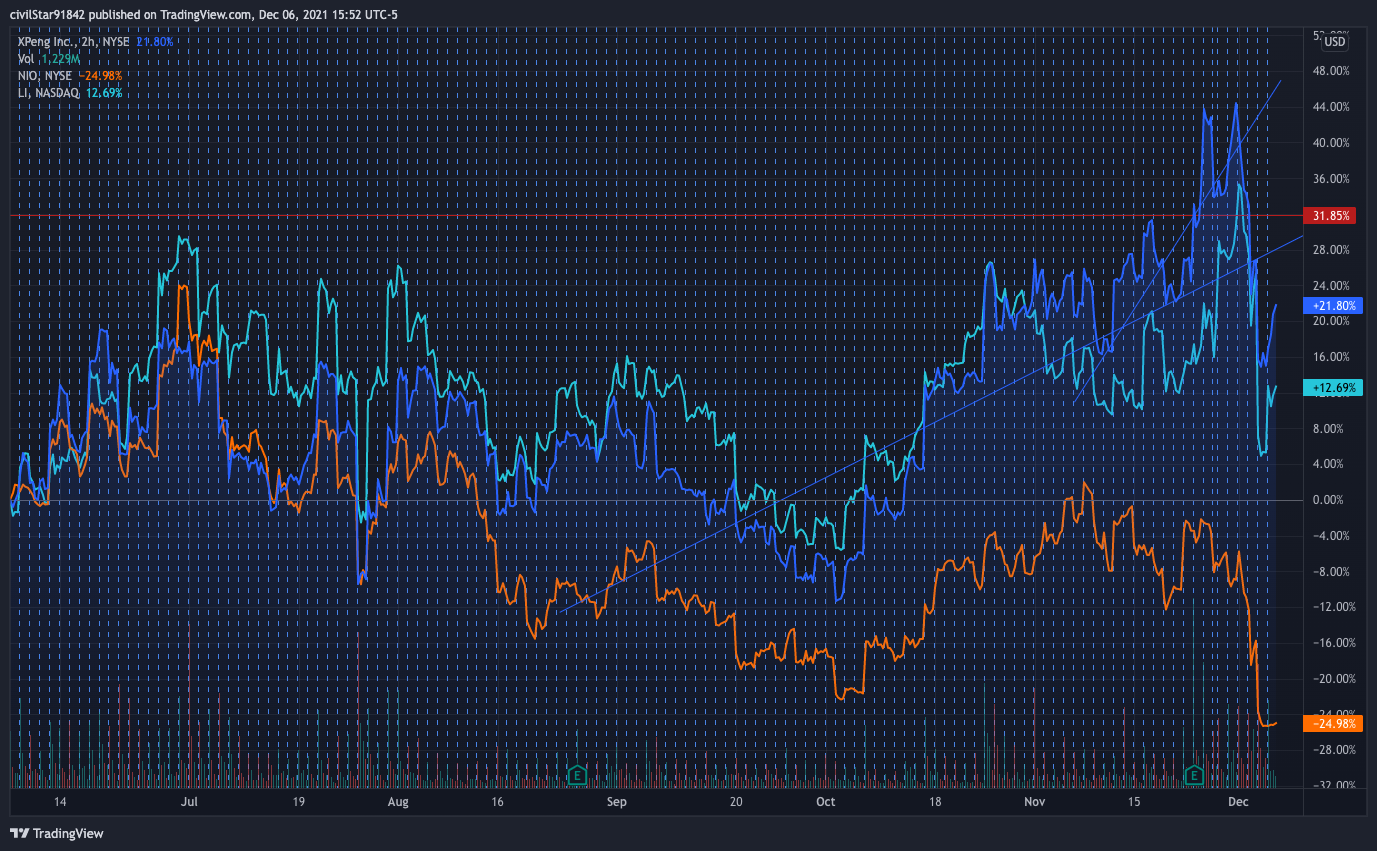Click the 28.00% y-axis label
The image size is (1377, 851).
tap(1332, 250)
